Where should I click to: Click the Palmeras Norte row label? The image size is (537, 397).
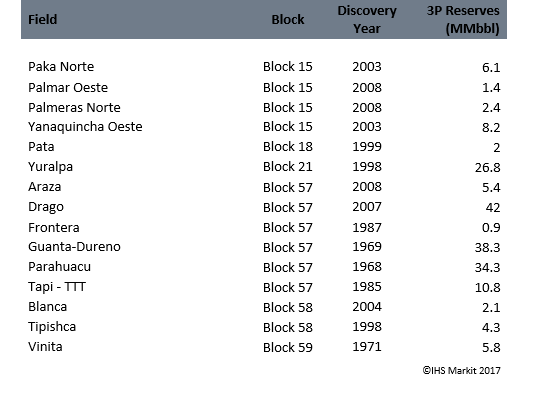(x=74, y=108)
